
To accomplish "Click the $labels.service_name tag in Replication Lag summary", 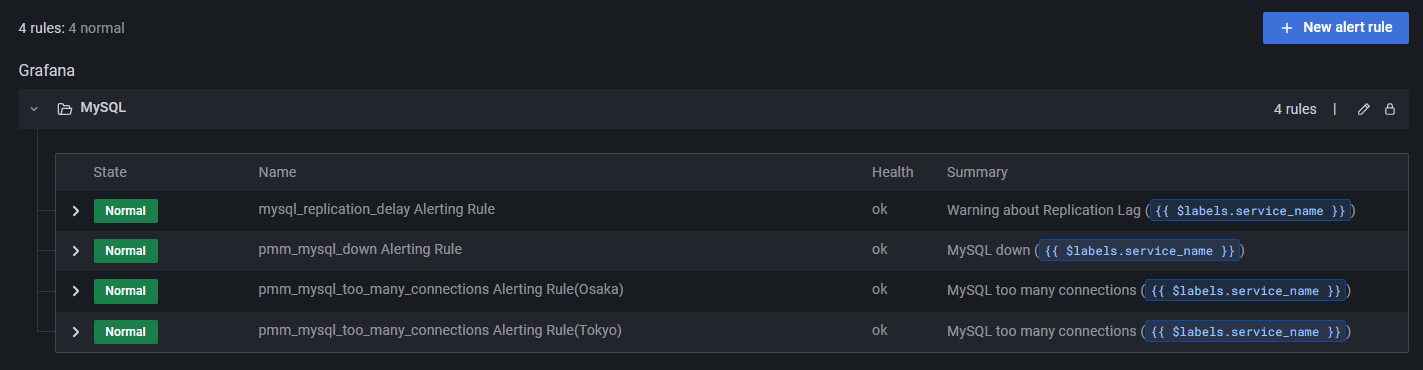I will pos(1250,211).
